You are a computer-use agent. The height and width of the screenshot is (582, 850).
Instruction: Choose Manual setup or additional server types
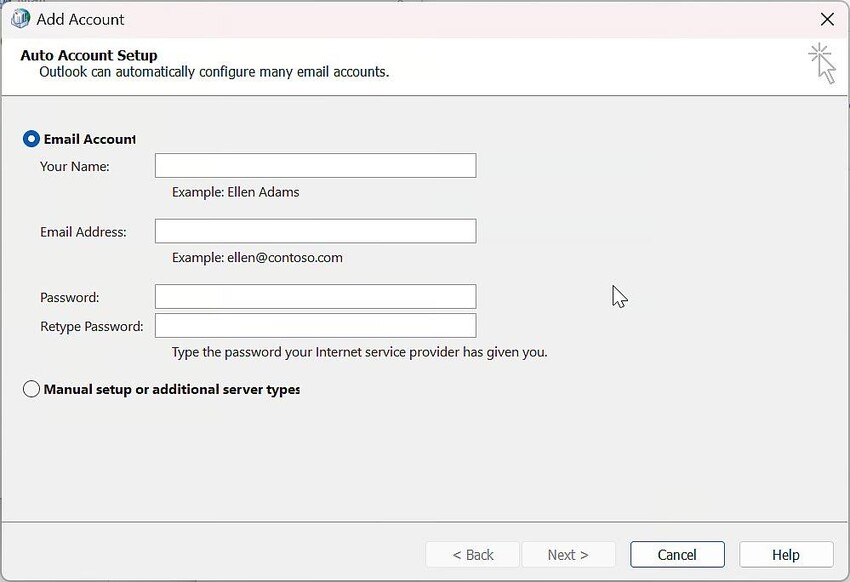click(x=31, y=389)
